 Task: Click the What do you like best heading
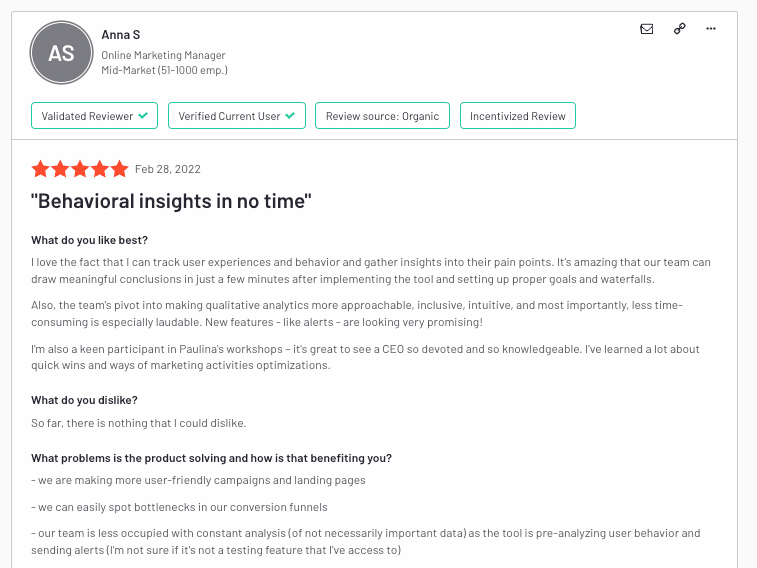coord(89,240)
